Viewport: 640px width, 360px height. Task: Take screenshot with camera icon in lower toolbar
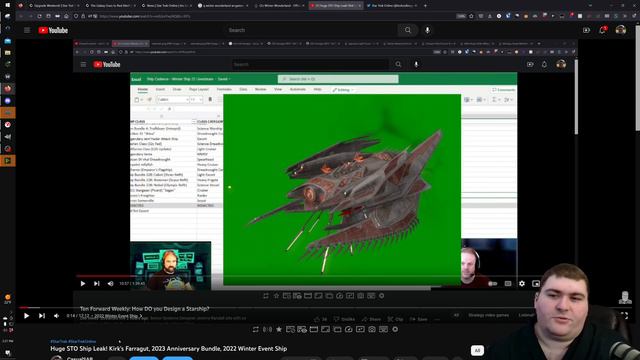pyautogui.click(x=372, y=329)
